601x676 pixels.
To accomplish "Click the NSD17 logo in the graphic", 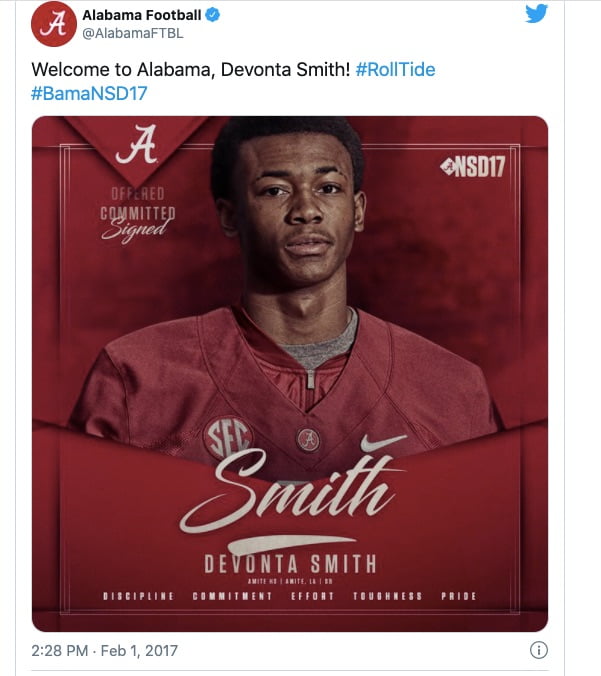I will point(473,166).
